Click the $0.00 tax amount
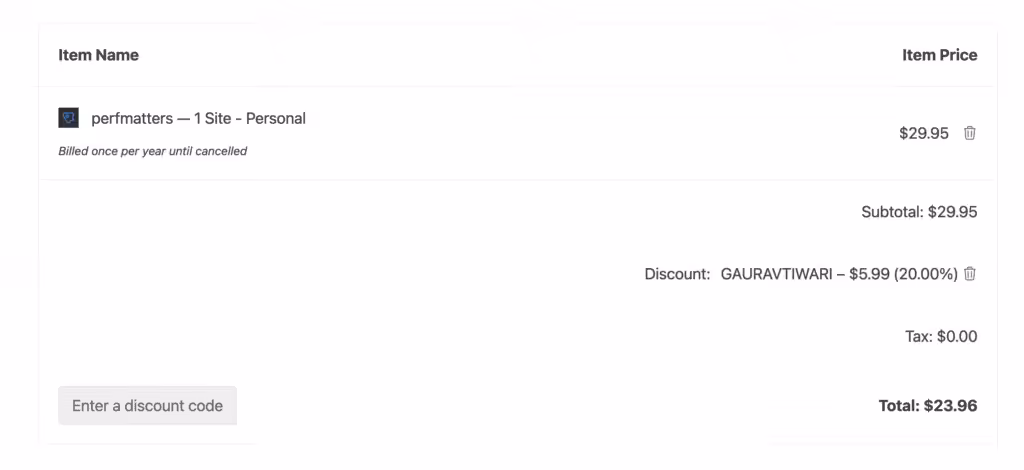Screen dimensions: 1024x470 pyautogui.click(x=957, y=336)
